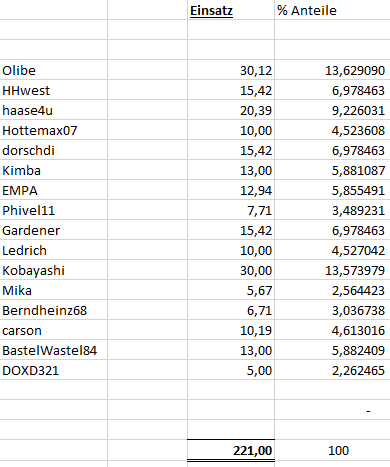The width and height of the screenshot is (390, 467).
Task: Click the Gardener name cell
Action: tap(54, 230)
